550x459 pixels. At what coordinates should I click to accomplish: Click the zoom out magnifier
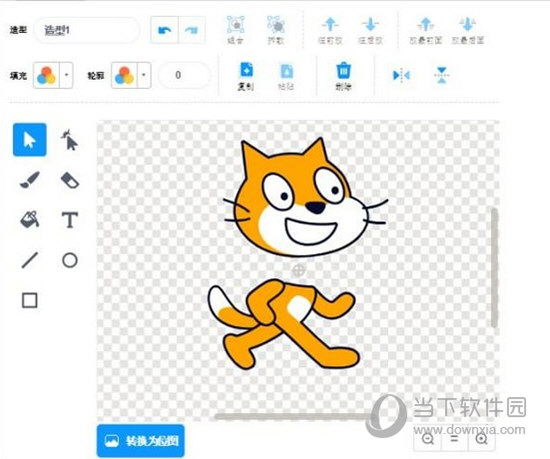click(428, 439)
